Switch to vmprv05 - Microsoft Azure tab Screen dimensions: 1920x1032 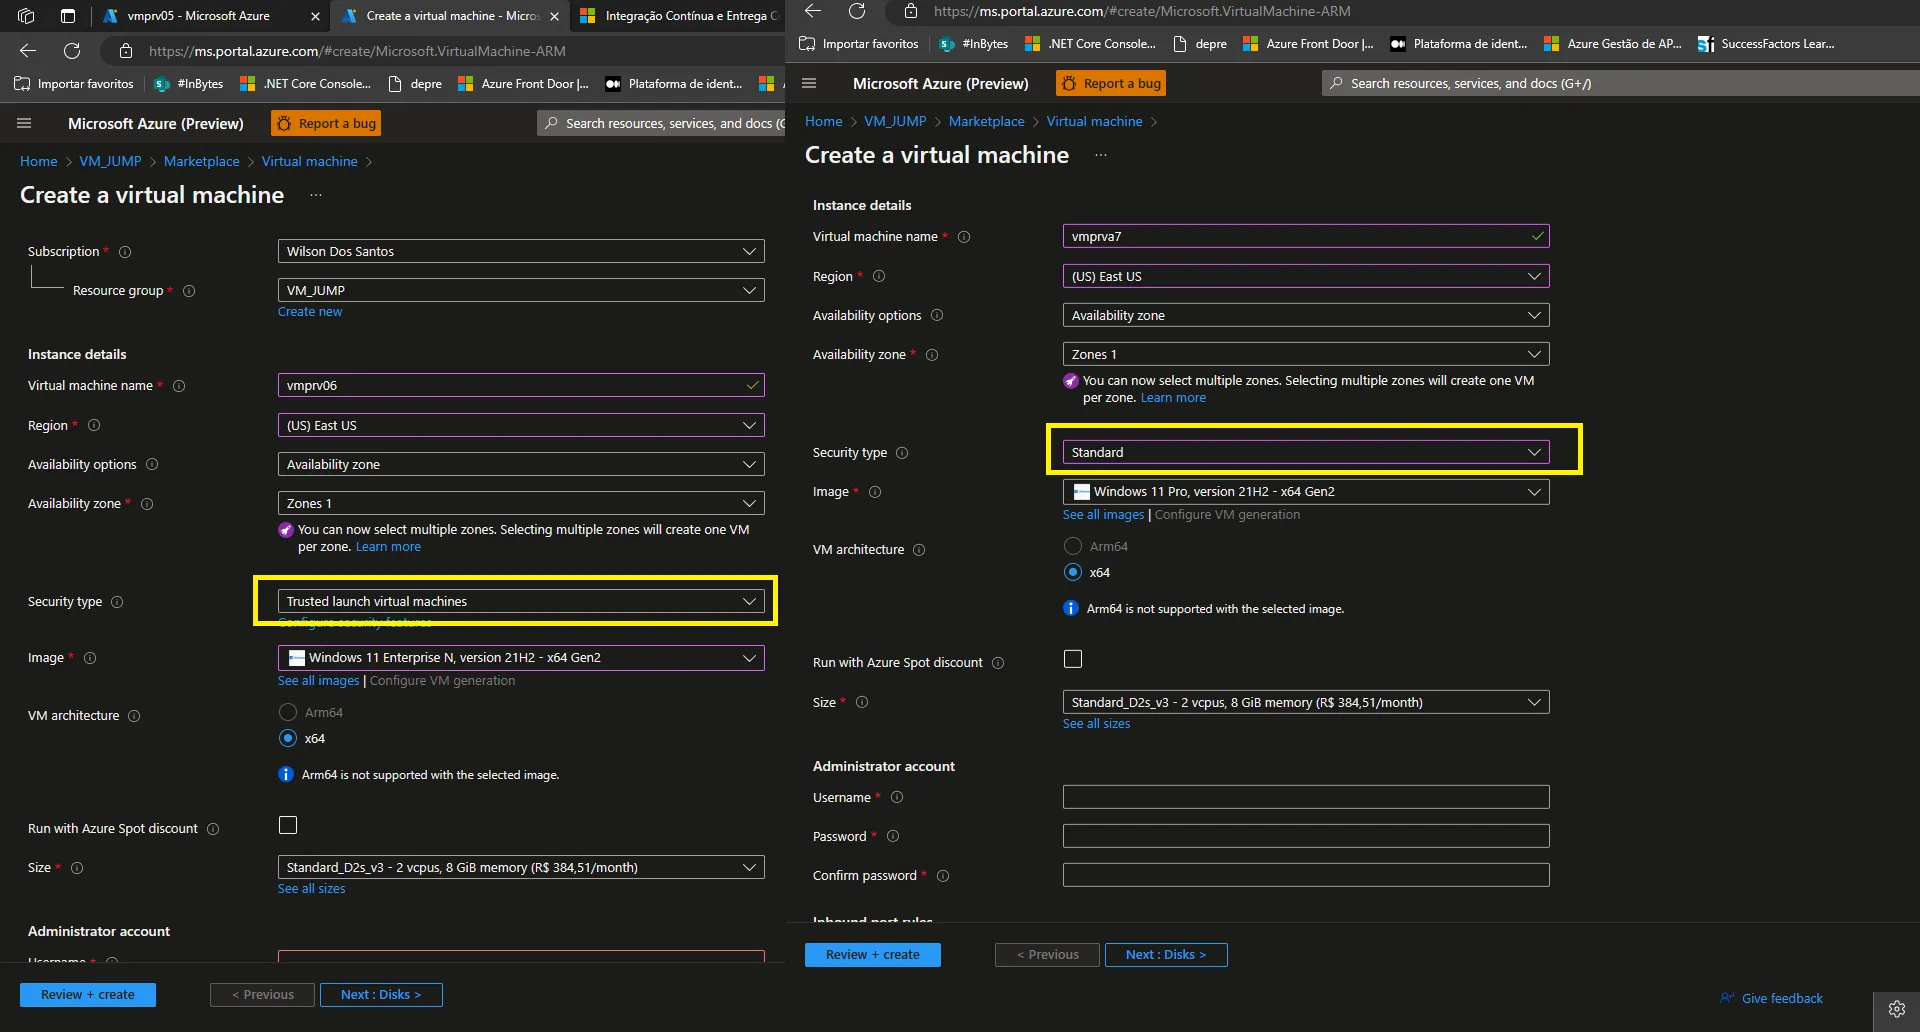pyautogui.click(x=210, y=16)
